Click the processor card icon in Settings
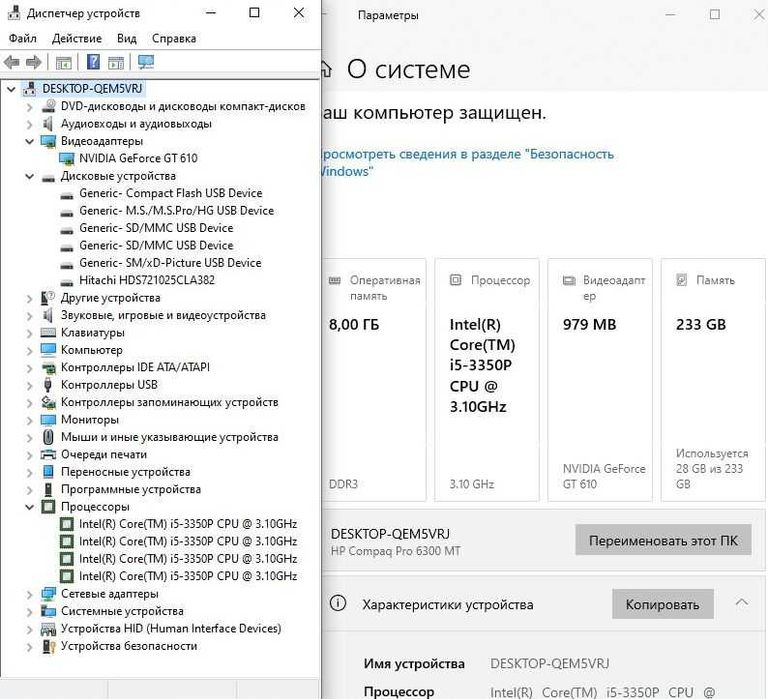The width and height of the screenshot is (768, 699). 456,280
